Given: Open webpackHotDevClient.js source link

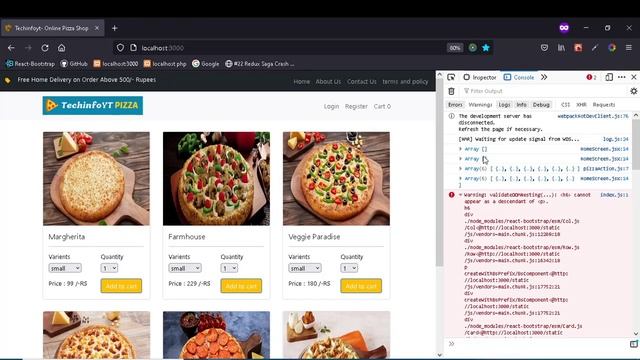Looking at the screenshot, I should [593, 116].
